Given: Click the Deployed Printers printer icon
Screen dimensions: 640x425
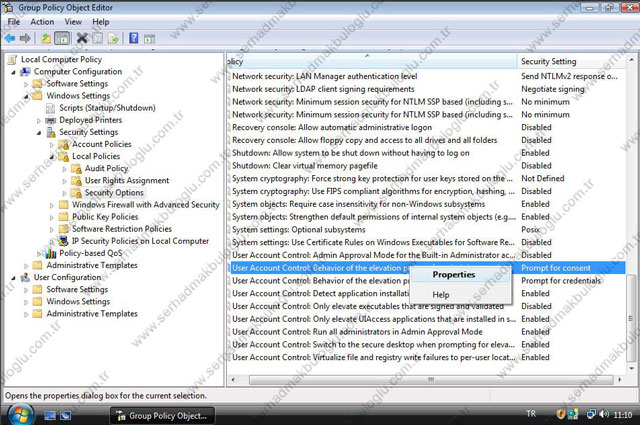Looking at the screenshot, I should [x=51, y=120].
